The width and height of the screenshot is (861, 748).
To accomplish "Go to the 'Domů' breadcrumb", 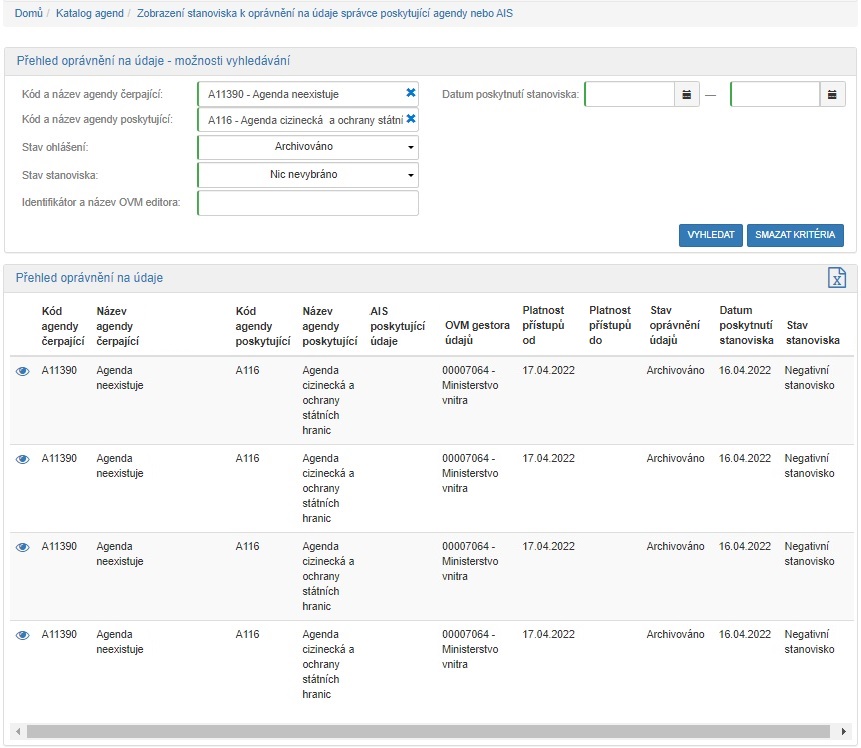I will [x=28, y=15].
